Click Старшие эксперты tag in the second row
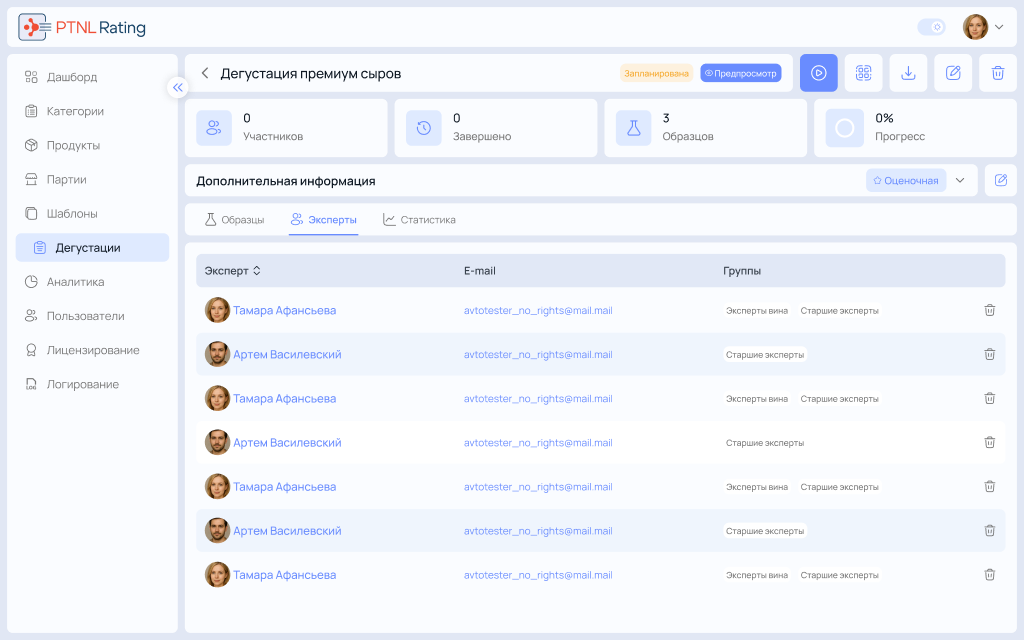This screenshot has width=1024, height=640. click(765, 355)
